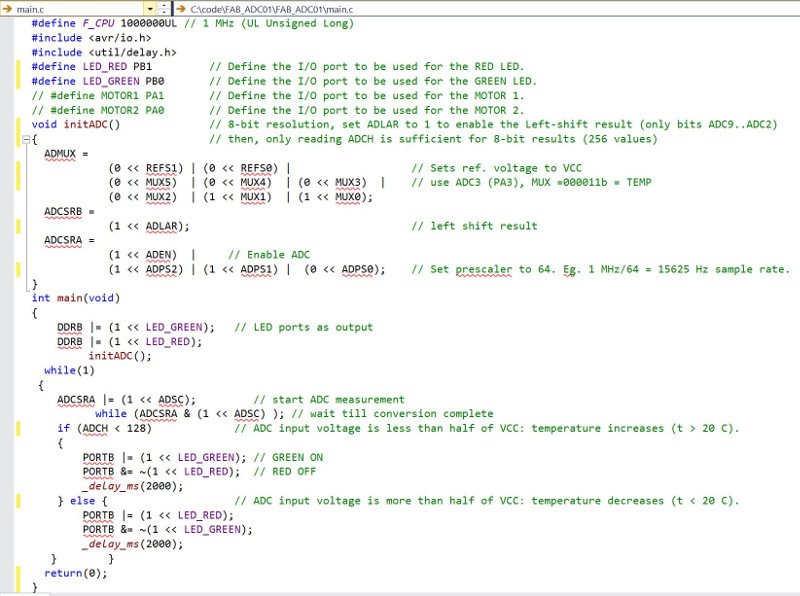Click the initADC function declaration name
Viewport: 800px width, 596px height.
coord(85,125)
